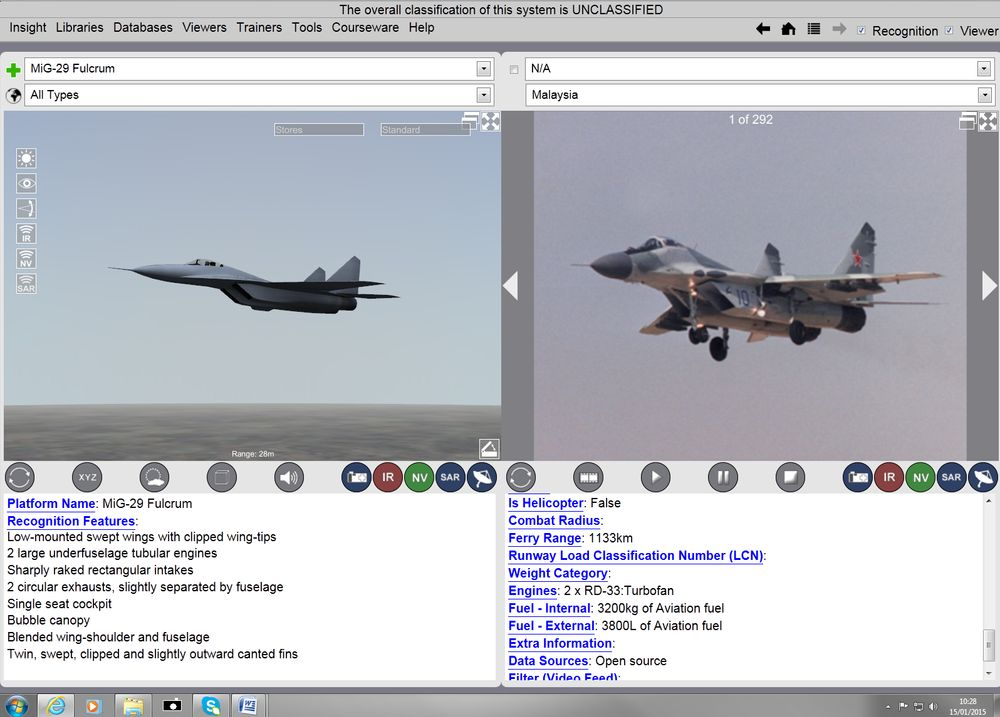Click the sun lighting icon in 3D viewer

26,158
